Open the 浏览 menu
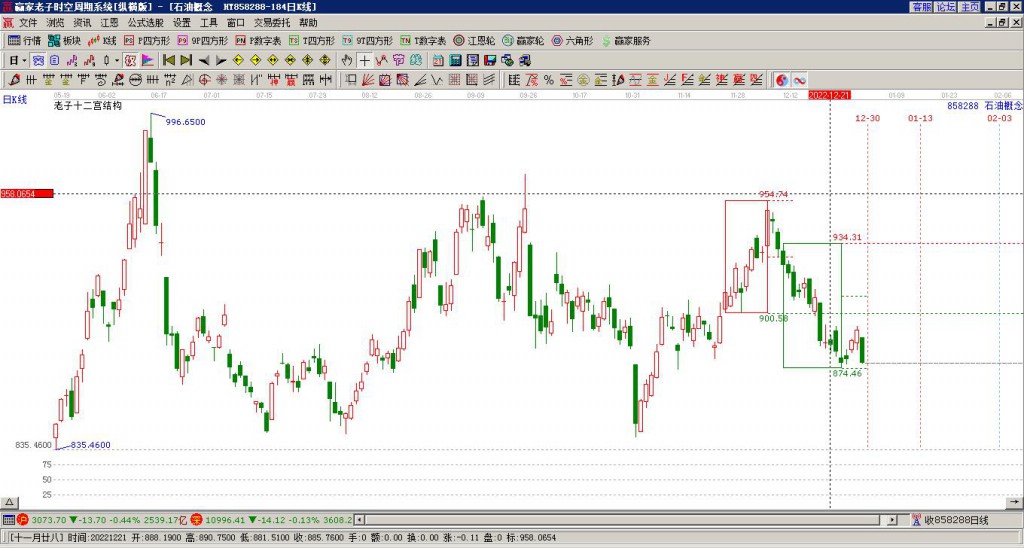This screenshot has height=548, width=1024. pos(55,23)
